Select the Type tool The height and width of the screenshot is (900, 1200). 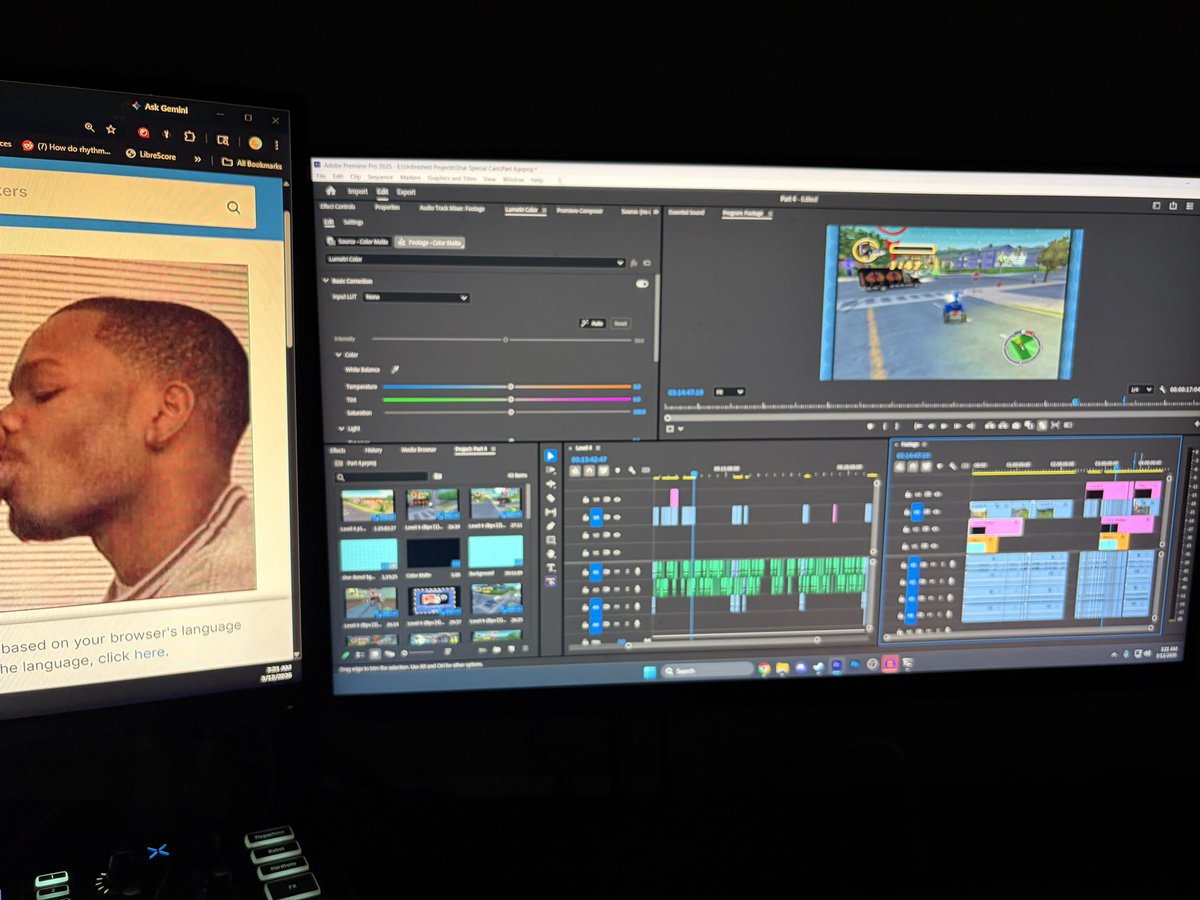551,568
